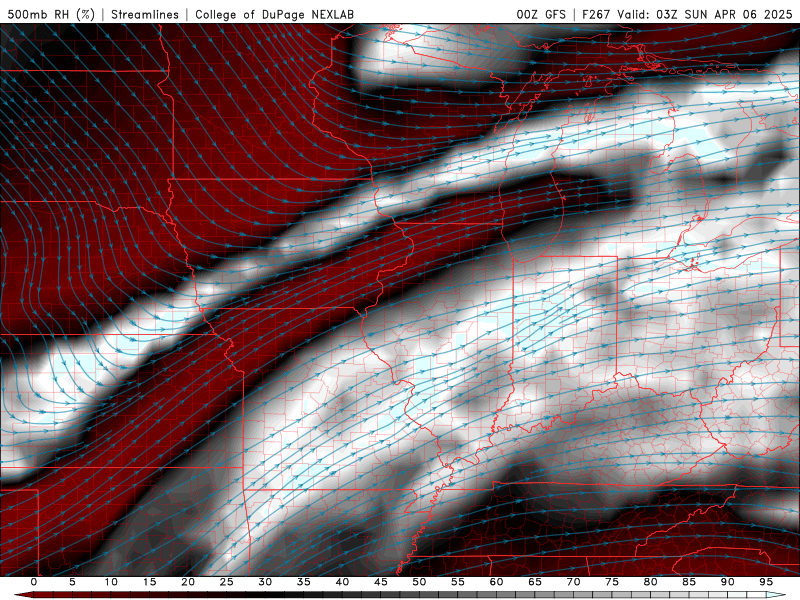Click the "F267" forecast hour label

pyautogui.click(x=596, y=14)
